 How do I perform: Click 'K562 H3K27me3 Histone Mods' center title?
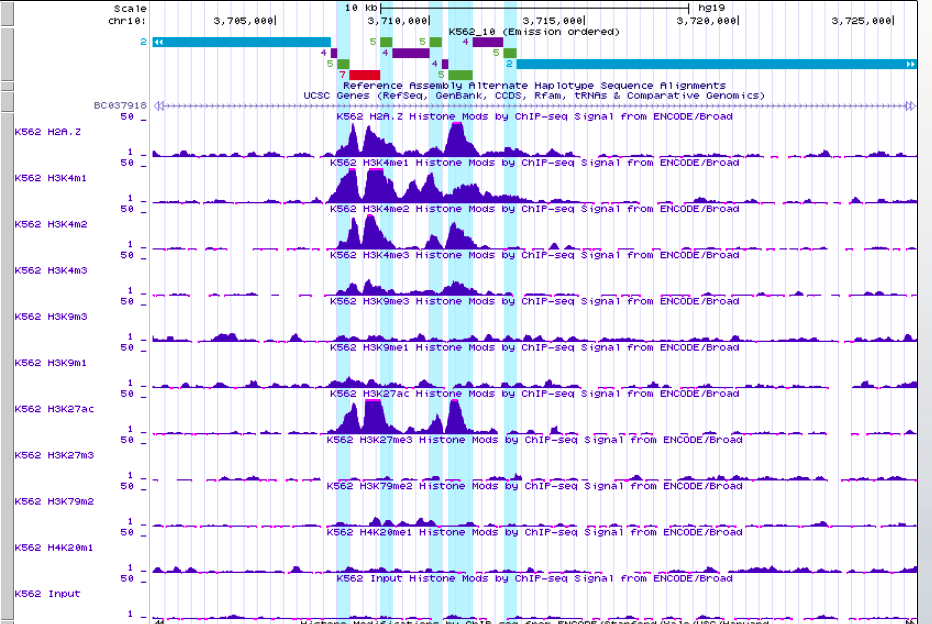pyautogui.click(x=534, y=440)
